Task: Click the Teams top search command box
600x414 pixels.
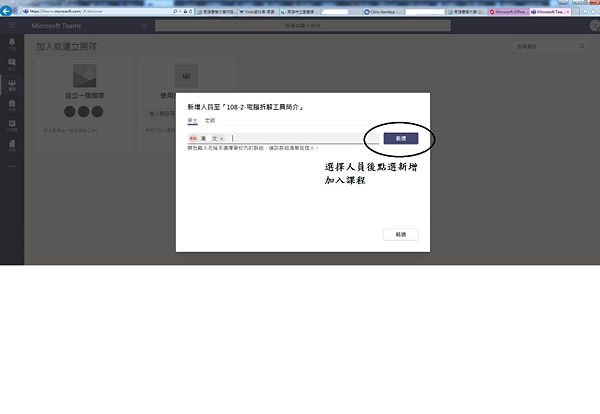Action: point(300,25)
